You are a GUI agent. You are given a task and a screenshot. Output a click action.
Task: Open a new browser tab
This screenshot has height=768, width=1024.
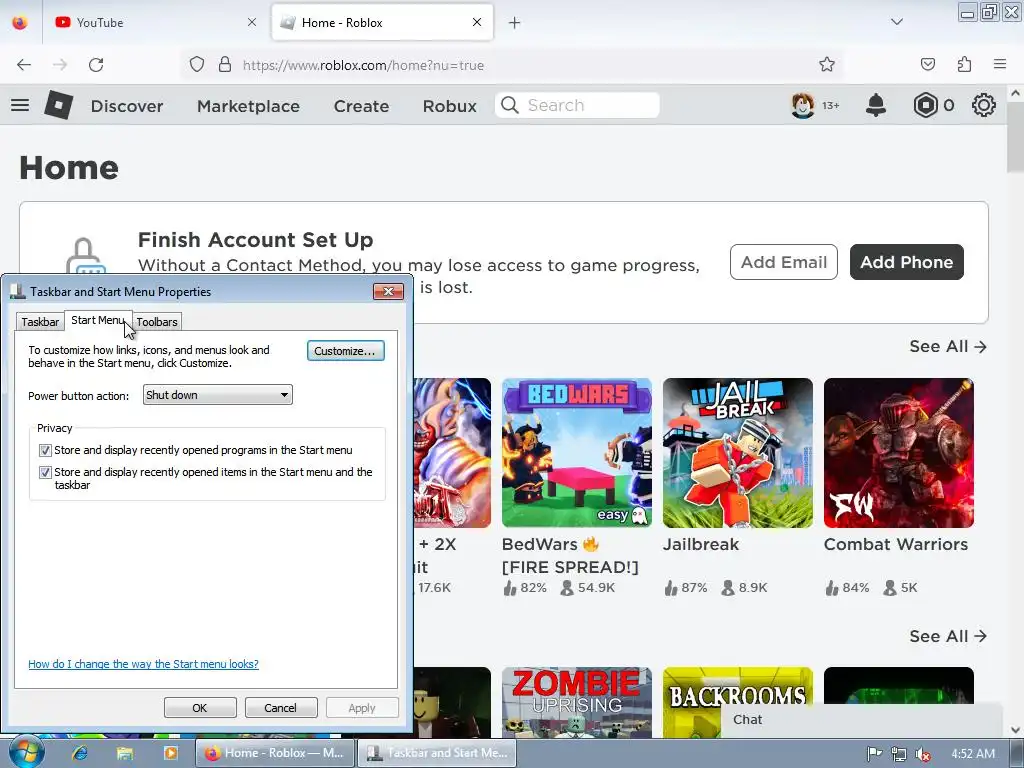(515, 23)
